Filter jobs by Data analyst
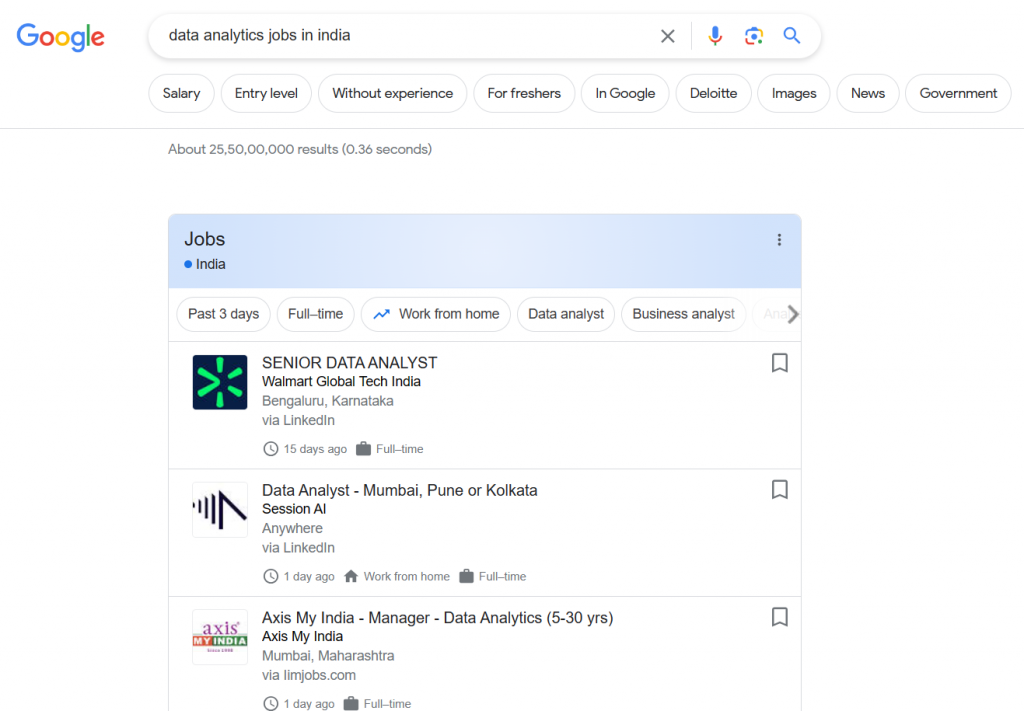 (566, 314)
